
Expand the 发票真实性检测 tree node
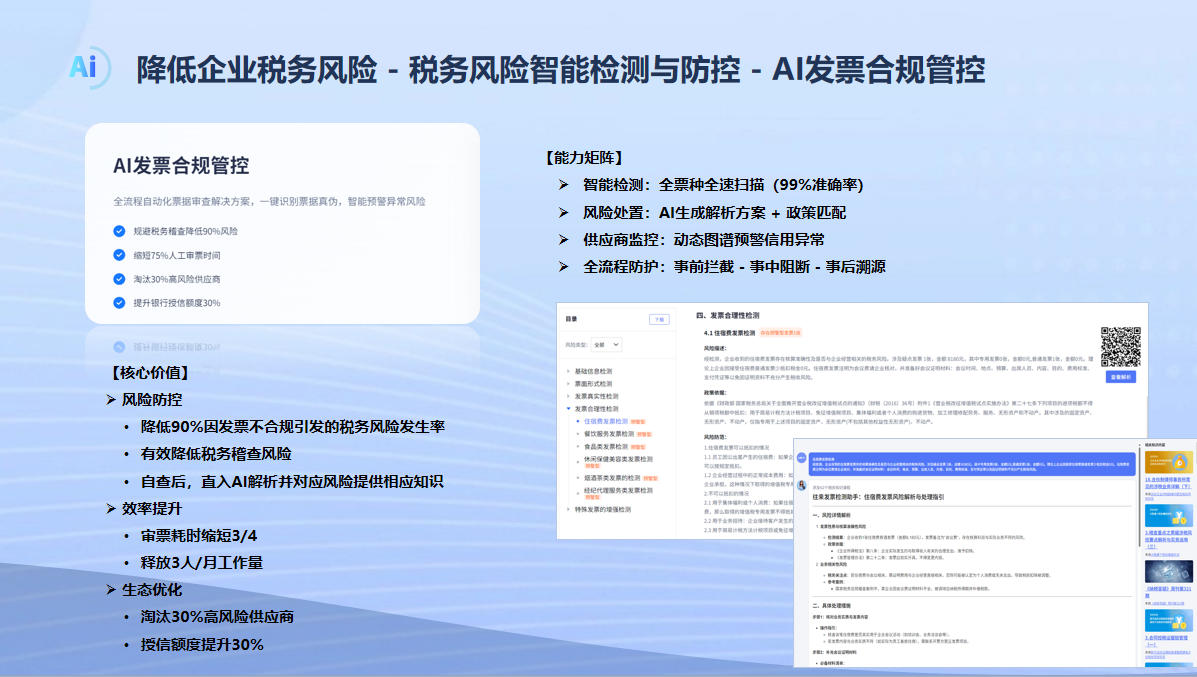point(568,396)
